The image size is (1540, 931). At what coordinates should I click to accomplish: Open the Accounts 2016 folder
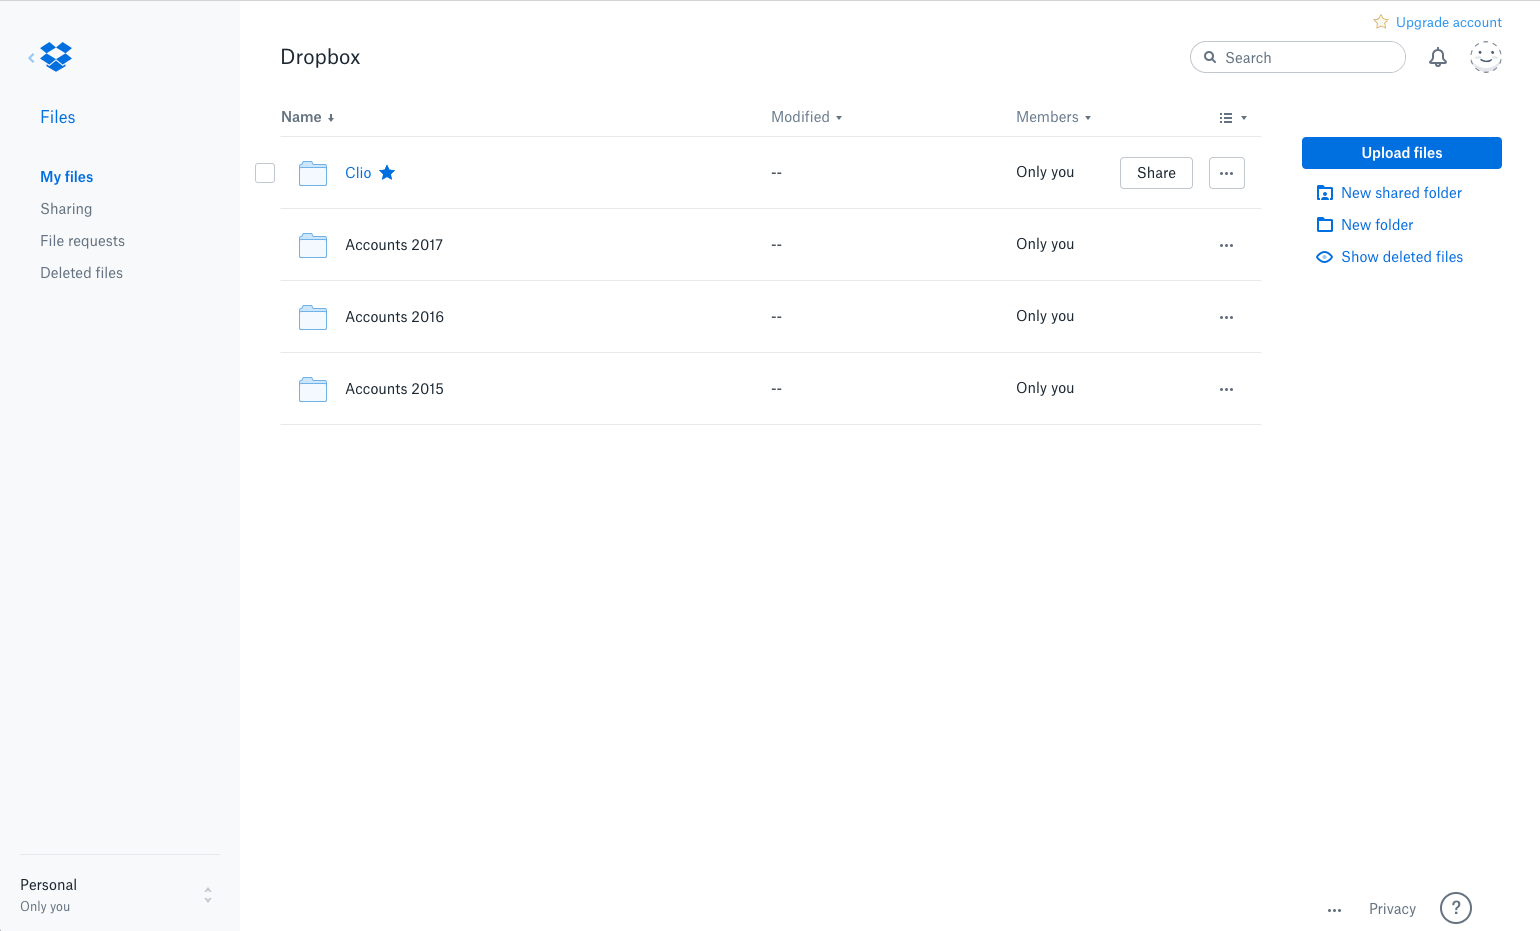pyautogui.click(x=394, y=317)
